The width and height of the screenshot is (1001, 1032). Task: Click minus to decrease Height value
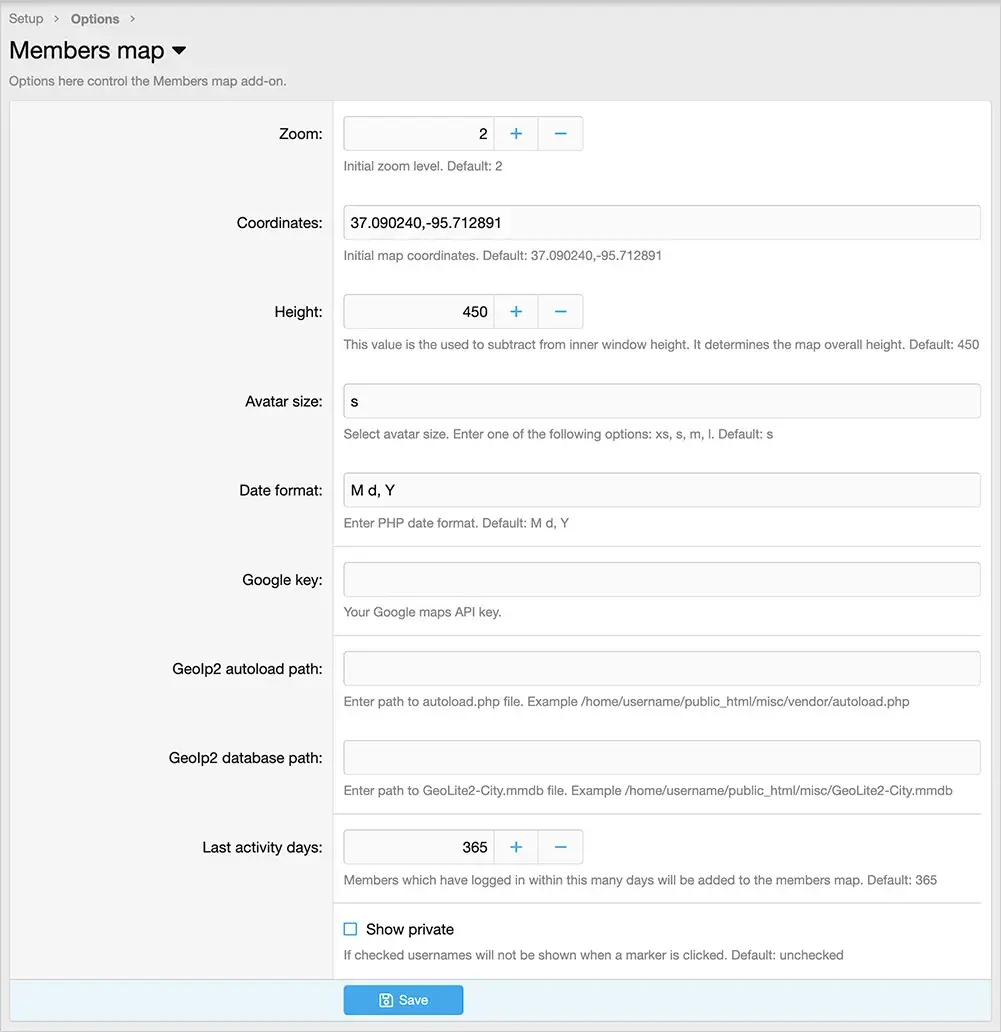click(x=560, y=312)
